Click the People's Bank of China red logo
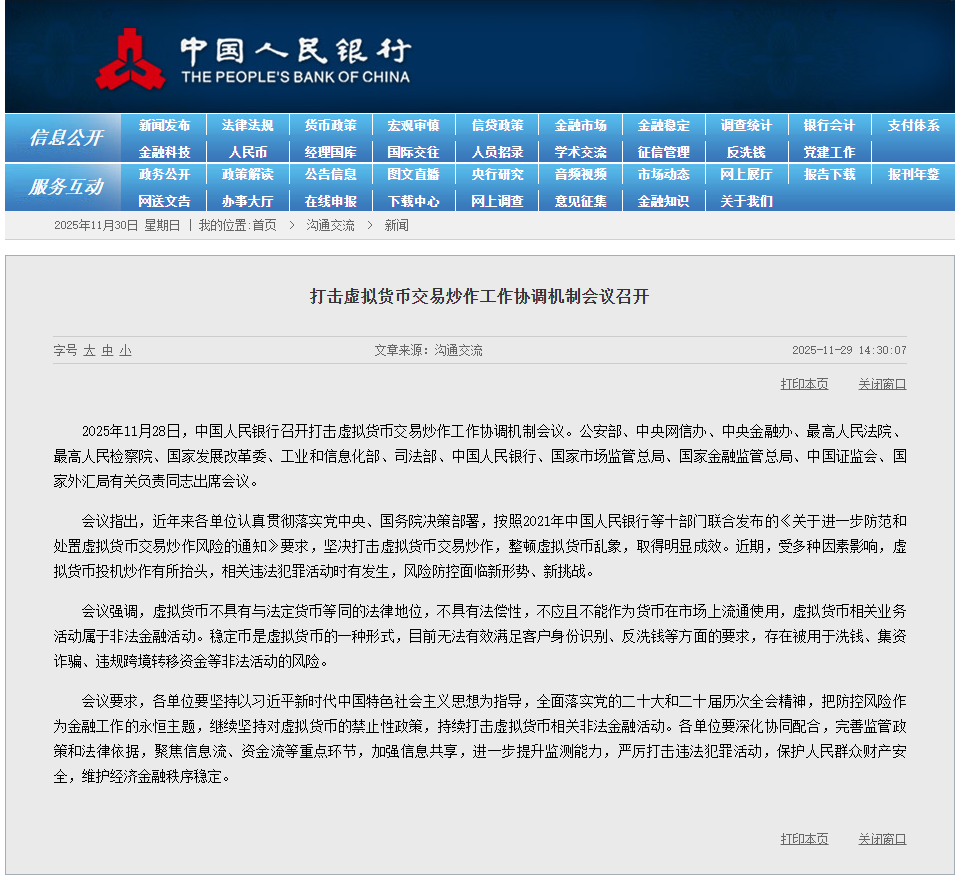 [130, 59]
